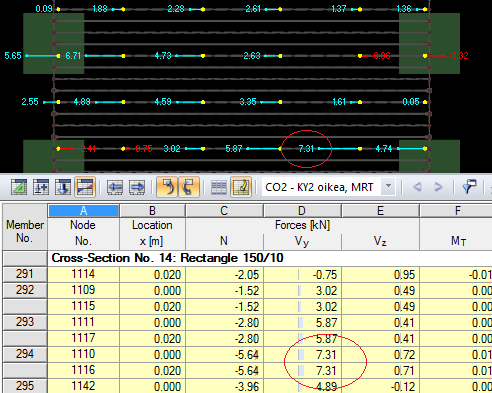Click node 1111 cell
Viewport: 492px width, 393px height.
pyautogui.click(x=83, y=322)
